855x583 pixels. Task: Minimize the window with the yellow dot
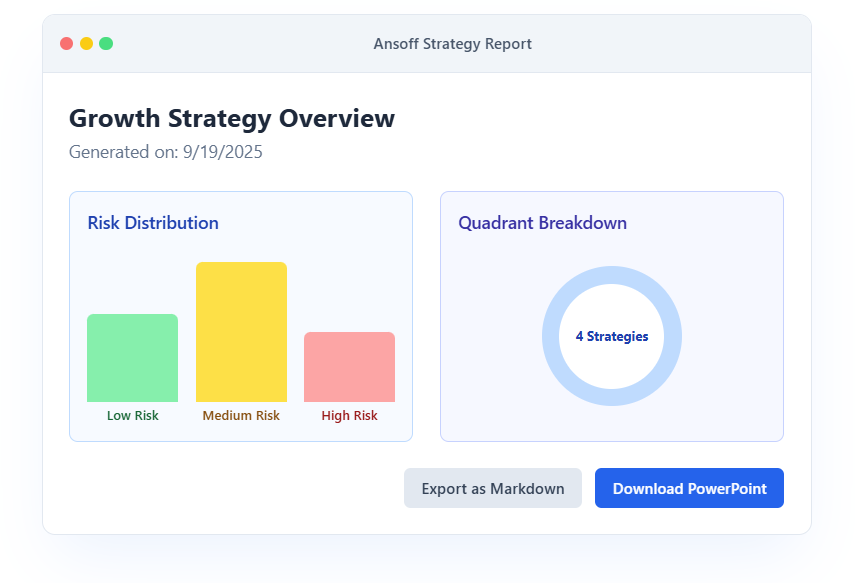pos(86,44)
